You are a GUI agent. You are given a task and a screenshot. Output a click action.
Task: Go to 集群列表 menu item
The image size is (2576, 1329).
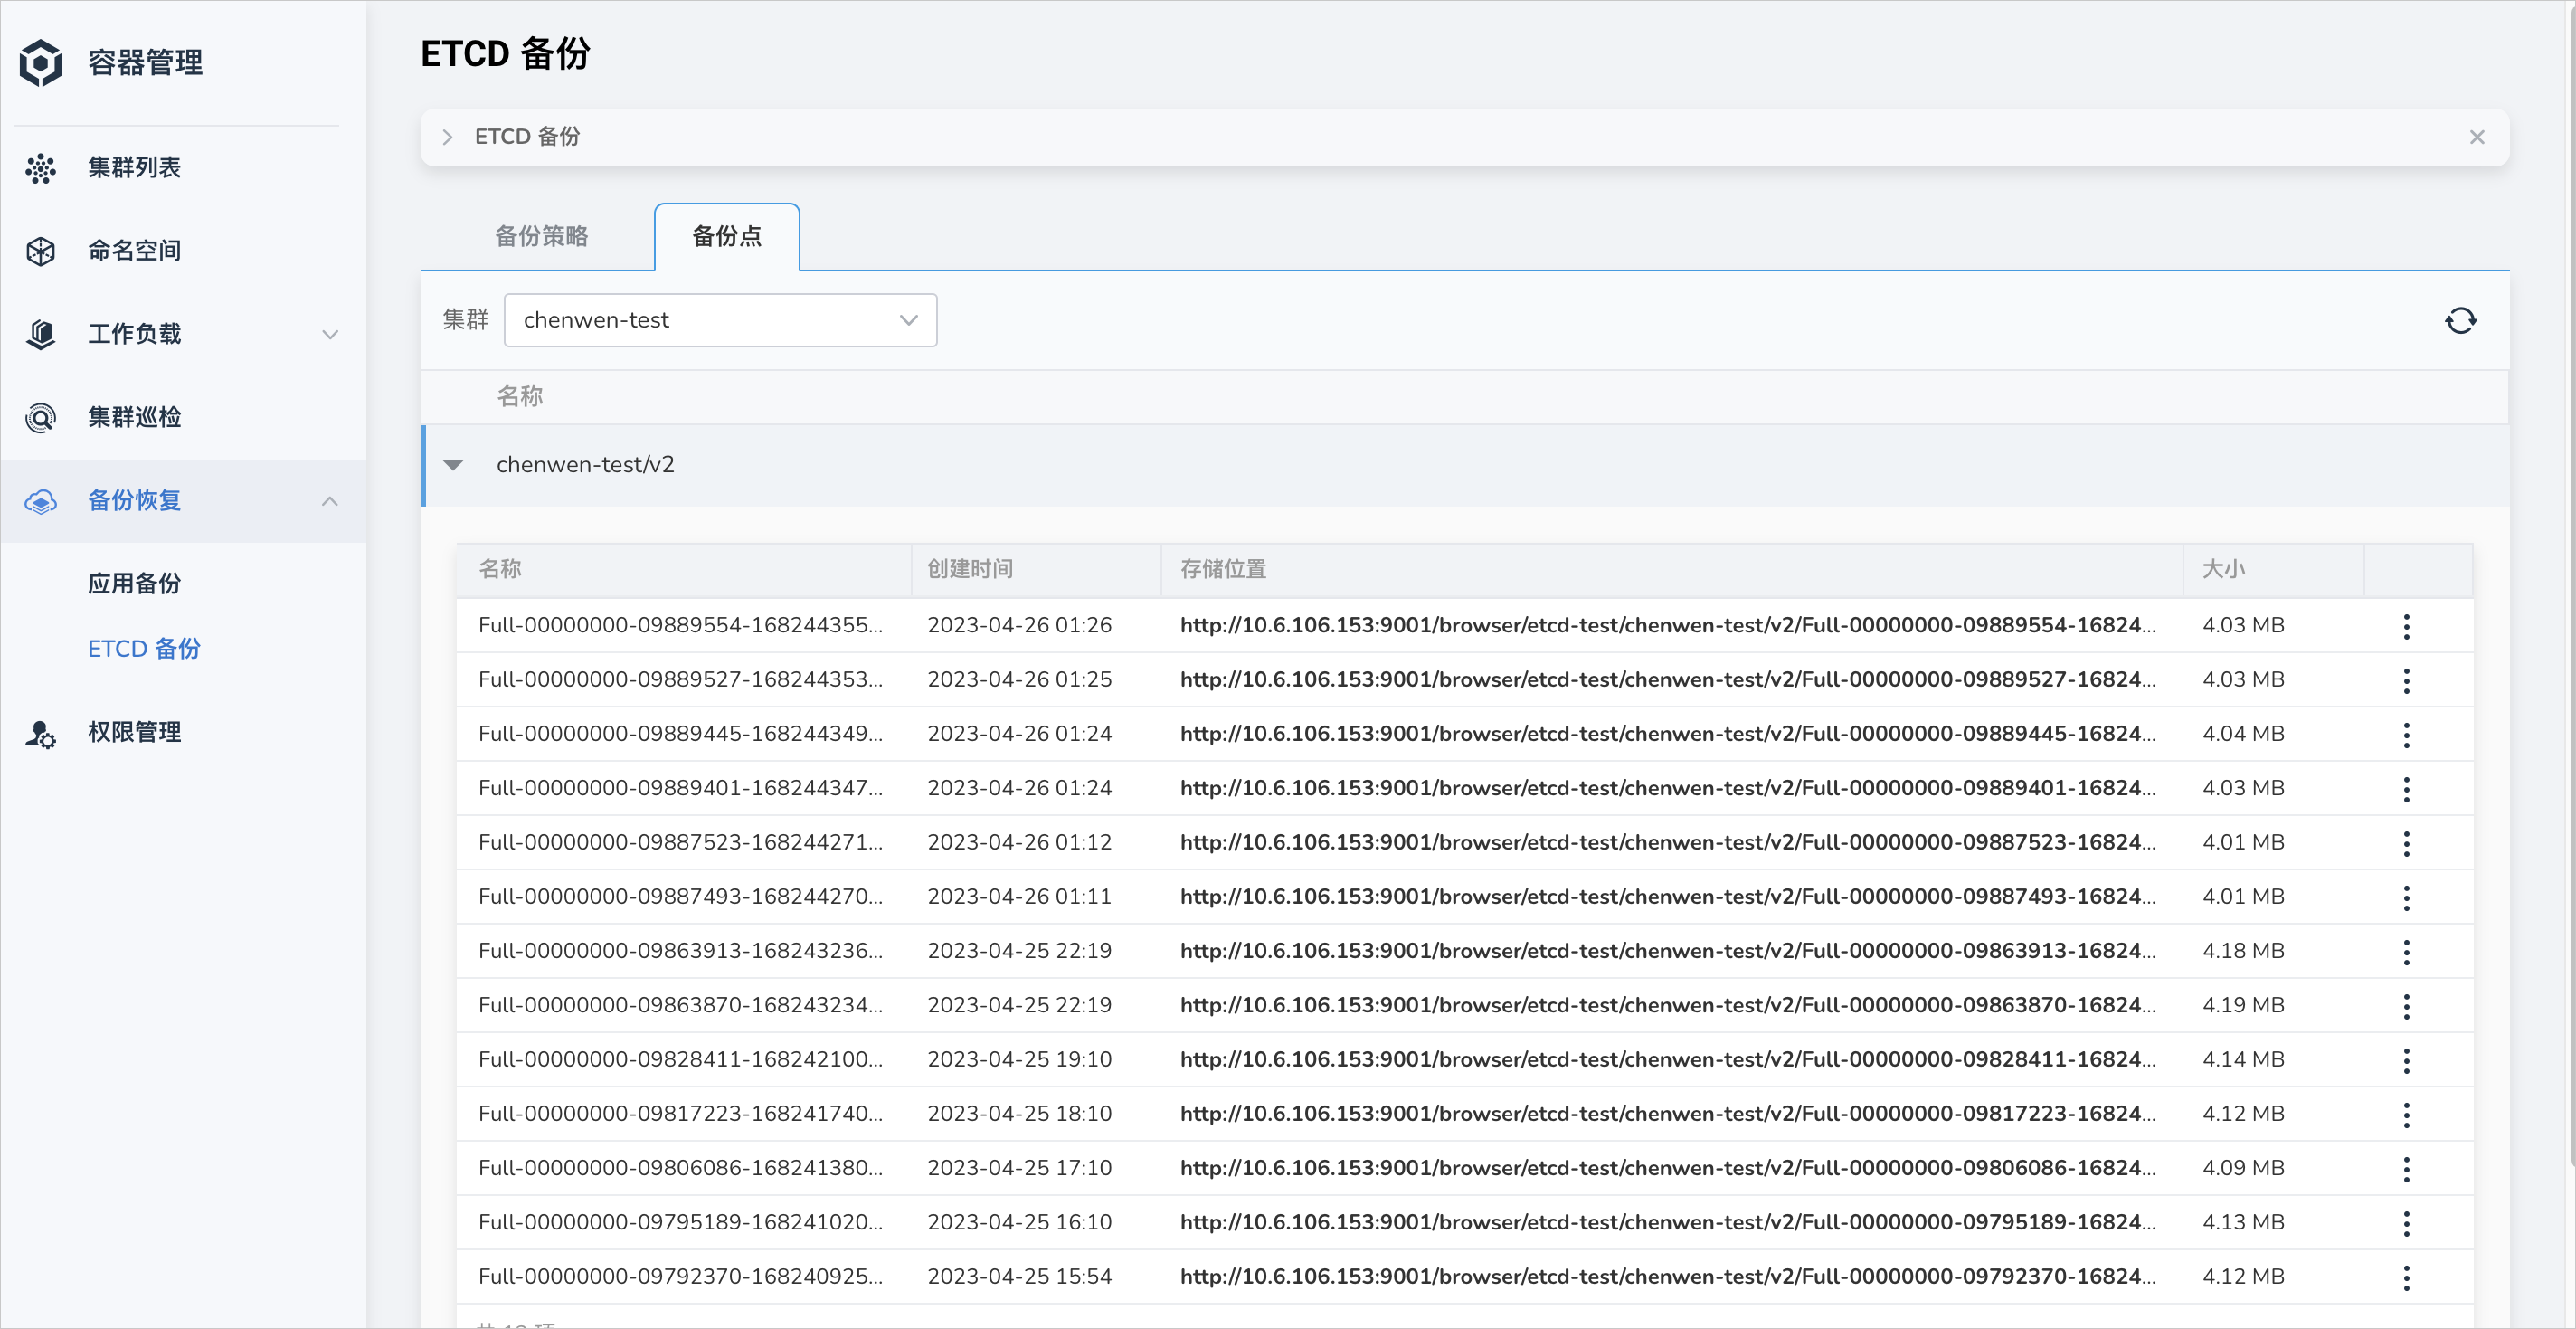[134, 167]
